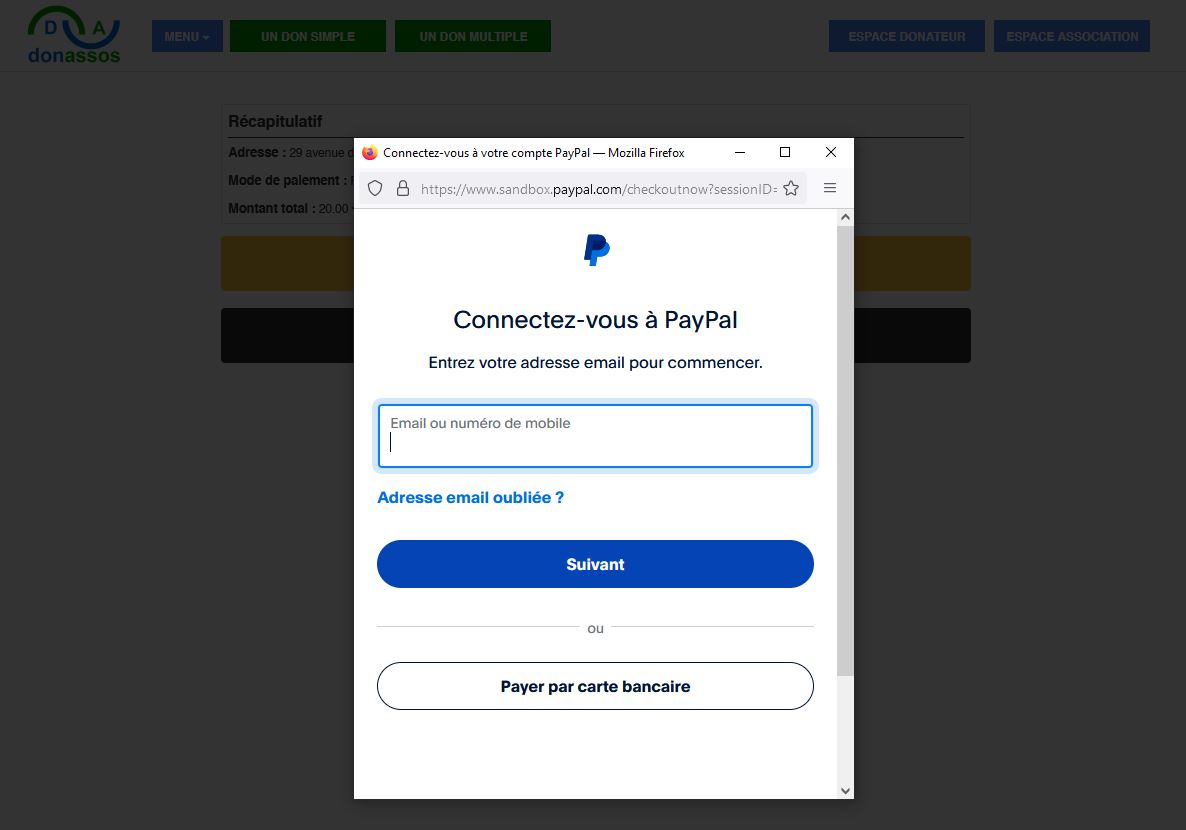
Task: Expand the MENU dropdown
Action: point(187,36)
